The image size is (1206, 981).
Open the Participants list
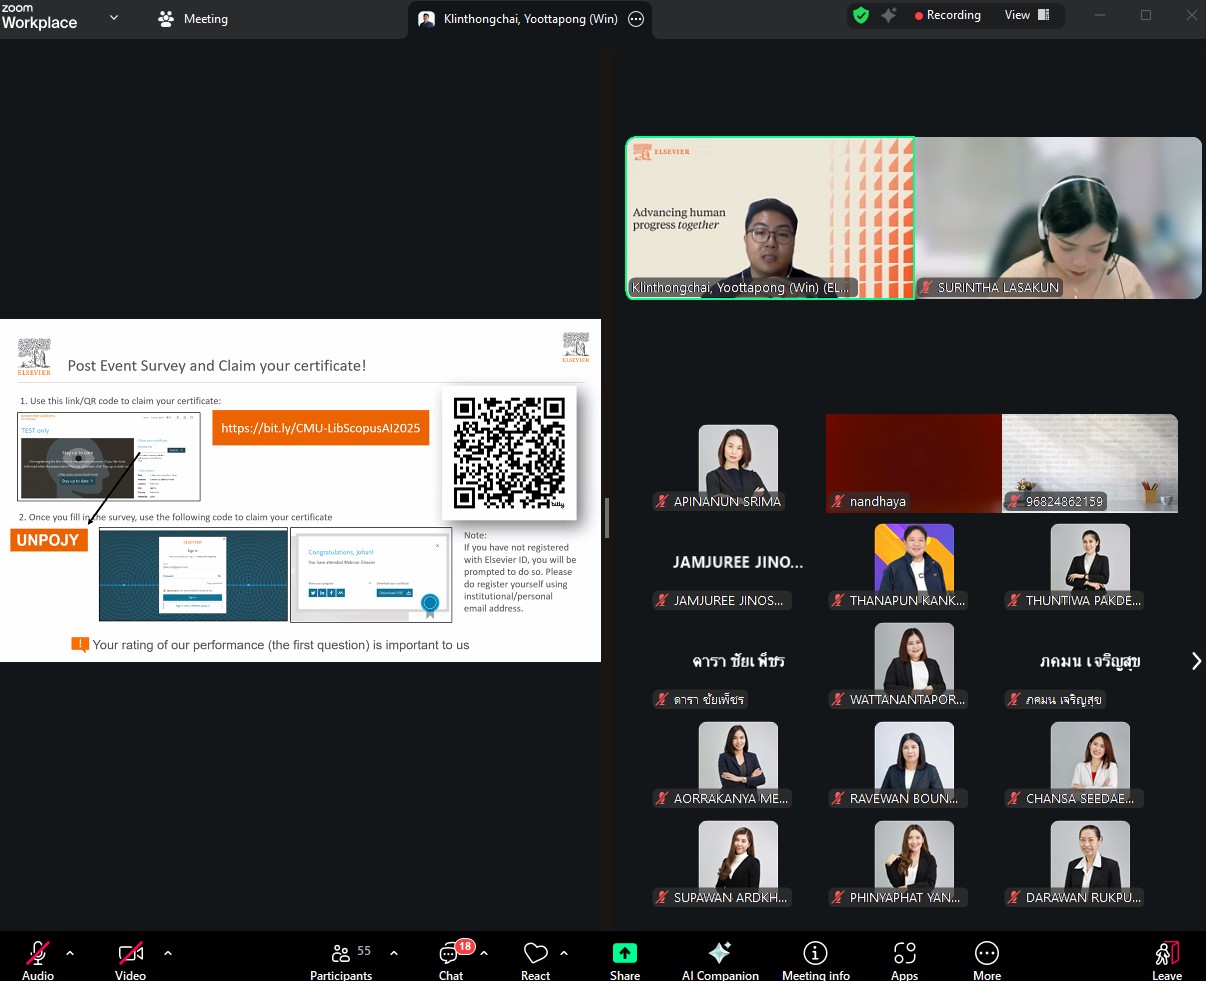click(341, 959)
